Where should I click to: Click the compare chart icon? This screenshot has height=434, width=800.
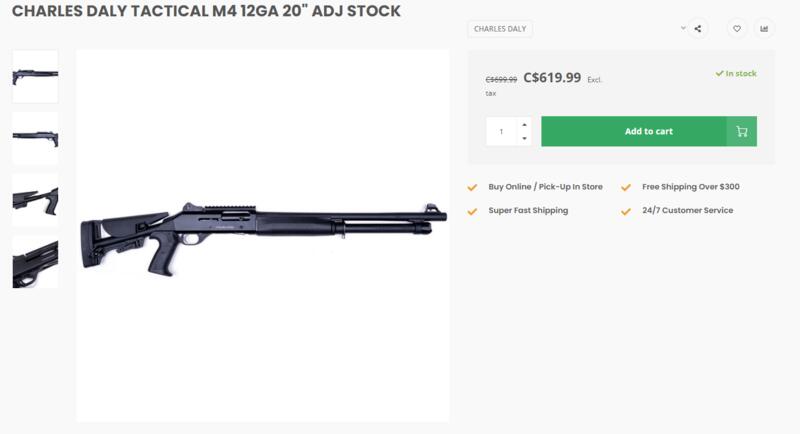[x=764, y=29]
